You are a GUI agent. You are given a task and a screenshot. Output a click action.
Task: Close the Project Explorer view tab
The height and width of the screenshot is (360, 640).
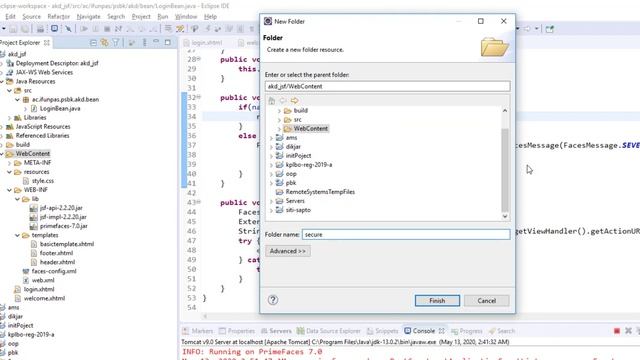coord(47,42)
